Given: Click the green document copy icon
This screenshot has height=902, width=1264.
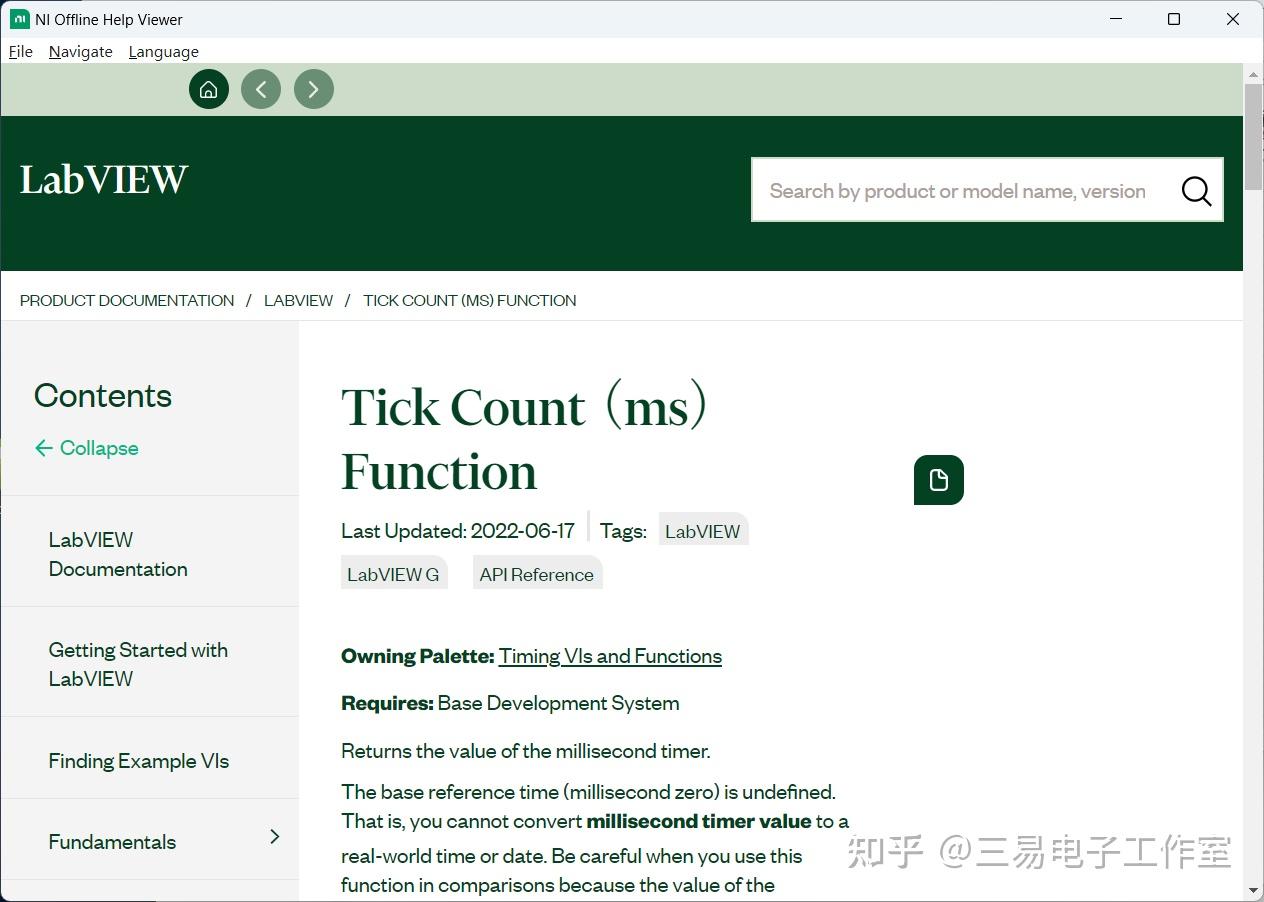Looking at the screenshot, I should [939, 480].
